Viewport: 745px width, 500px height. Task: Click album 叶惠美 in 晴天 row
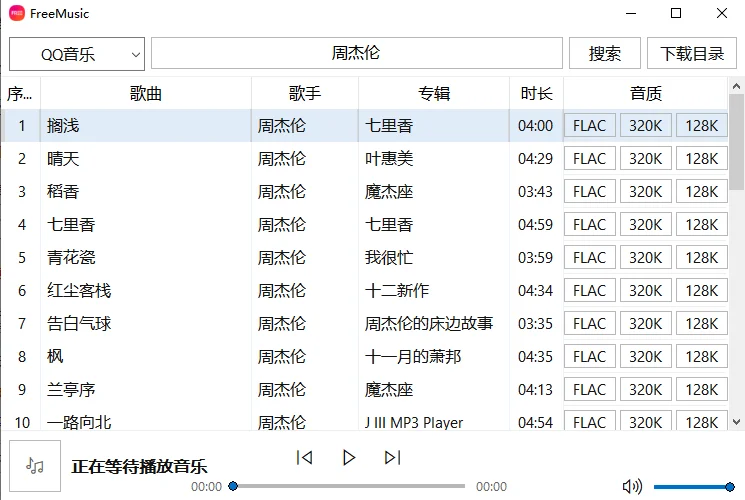[x=389, y=158]
